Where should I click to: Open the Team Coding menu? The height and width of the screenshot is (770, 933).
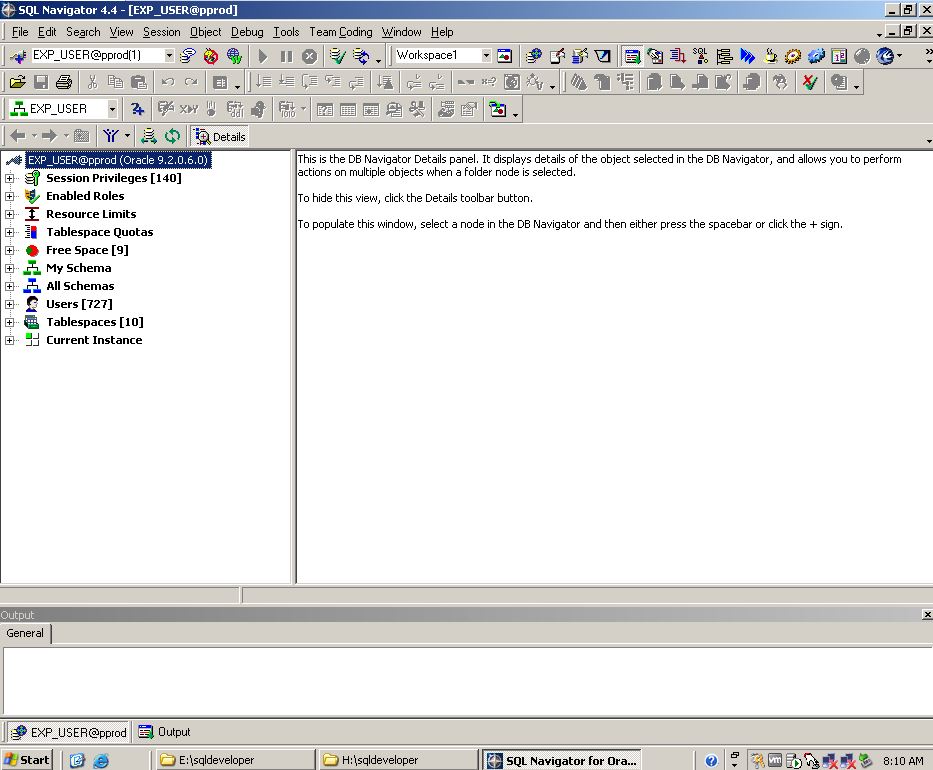point(340,32)
